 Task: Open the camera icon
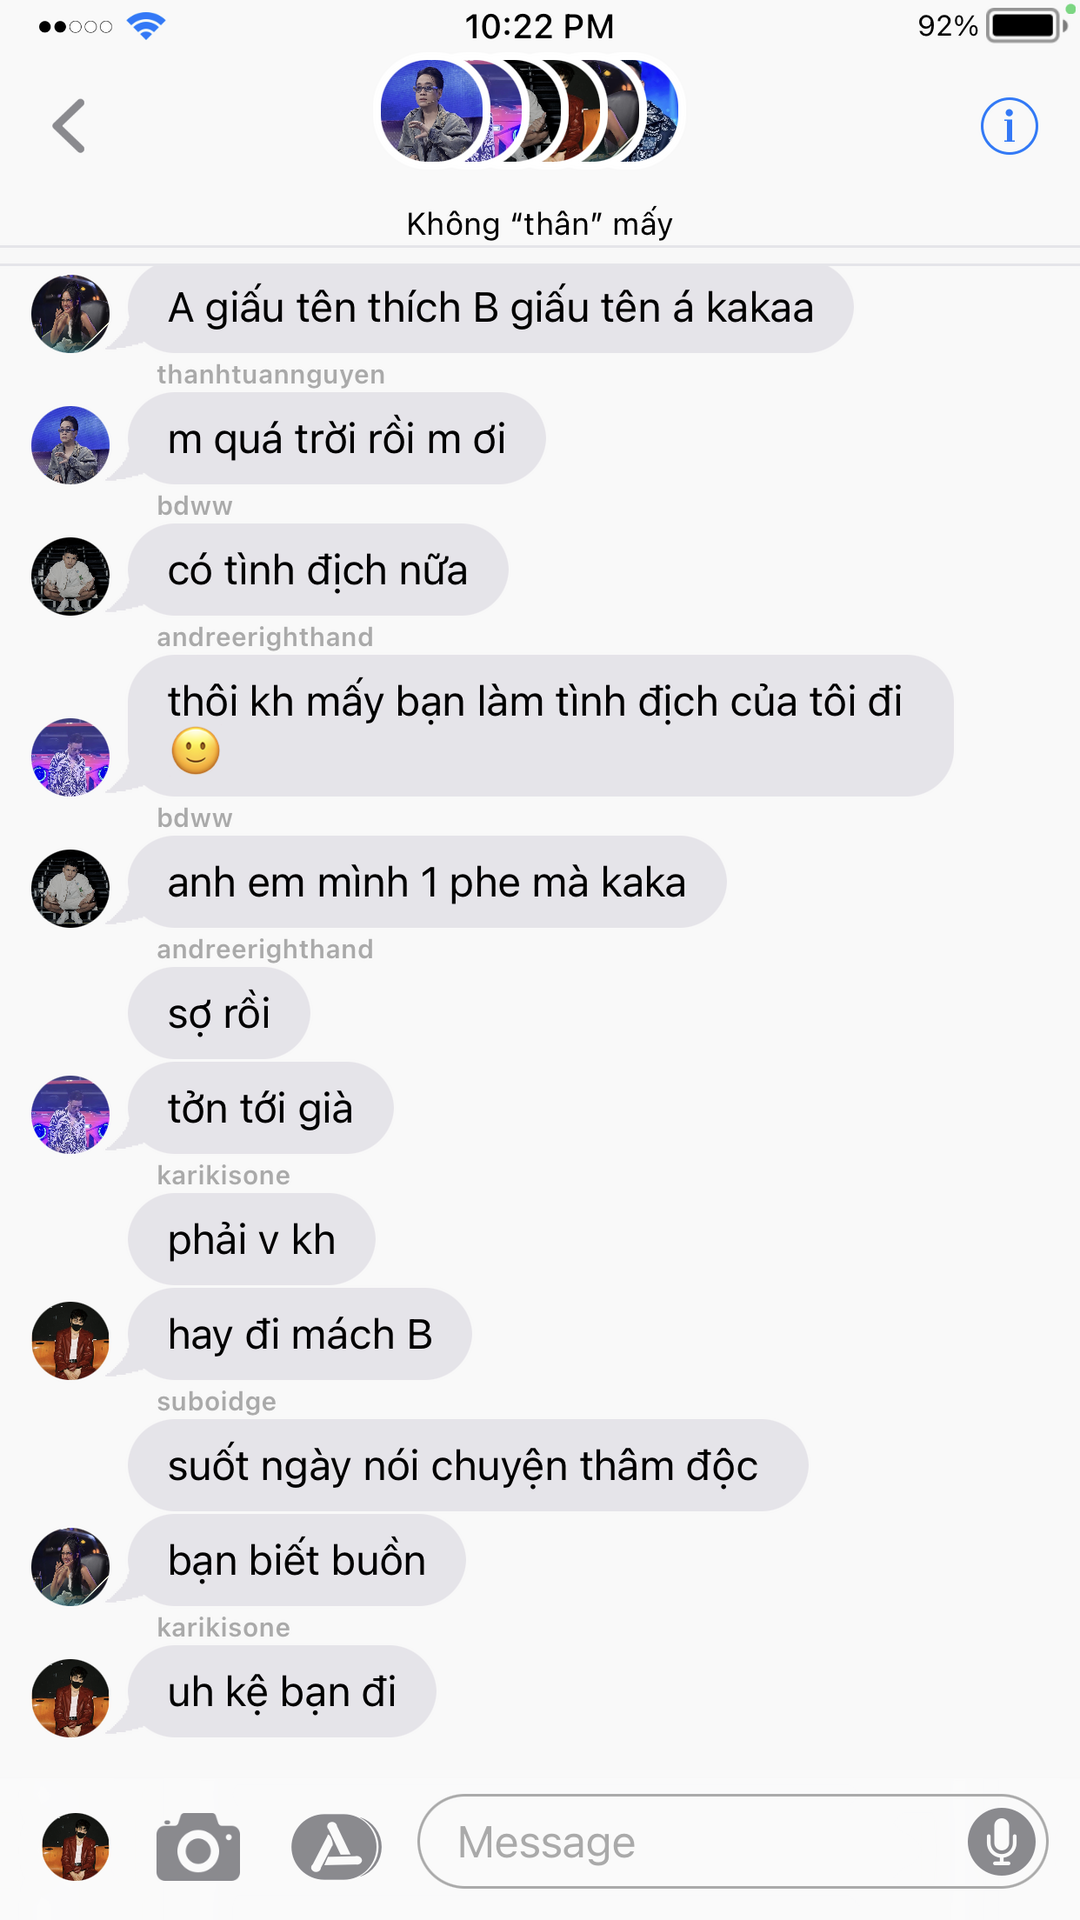[x=198, y=1846]
